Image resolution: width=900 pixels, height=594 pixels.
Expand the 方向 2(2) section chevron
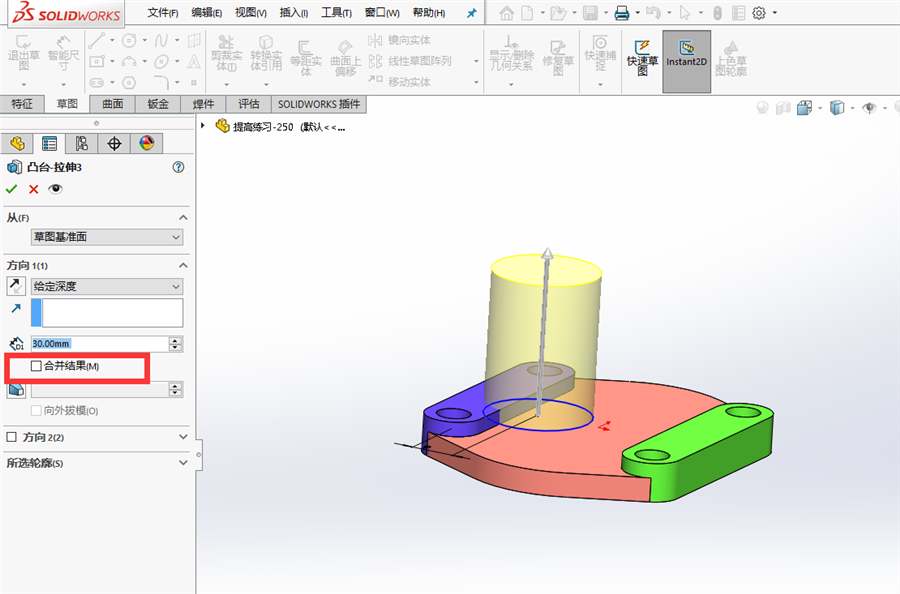click(183, 437)
